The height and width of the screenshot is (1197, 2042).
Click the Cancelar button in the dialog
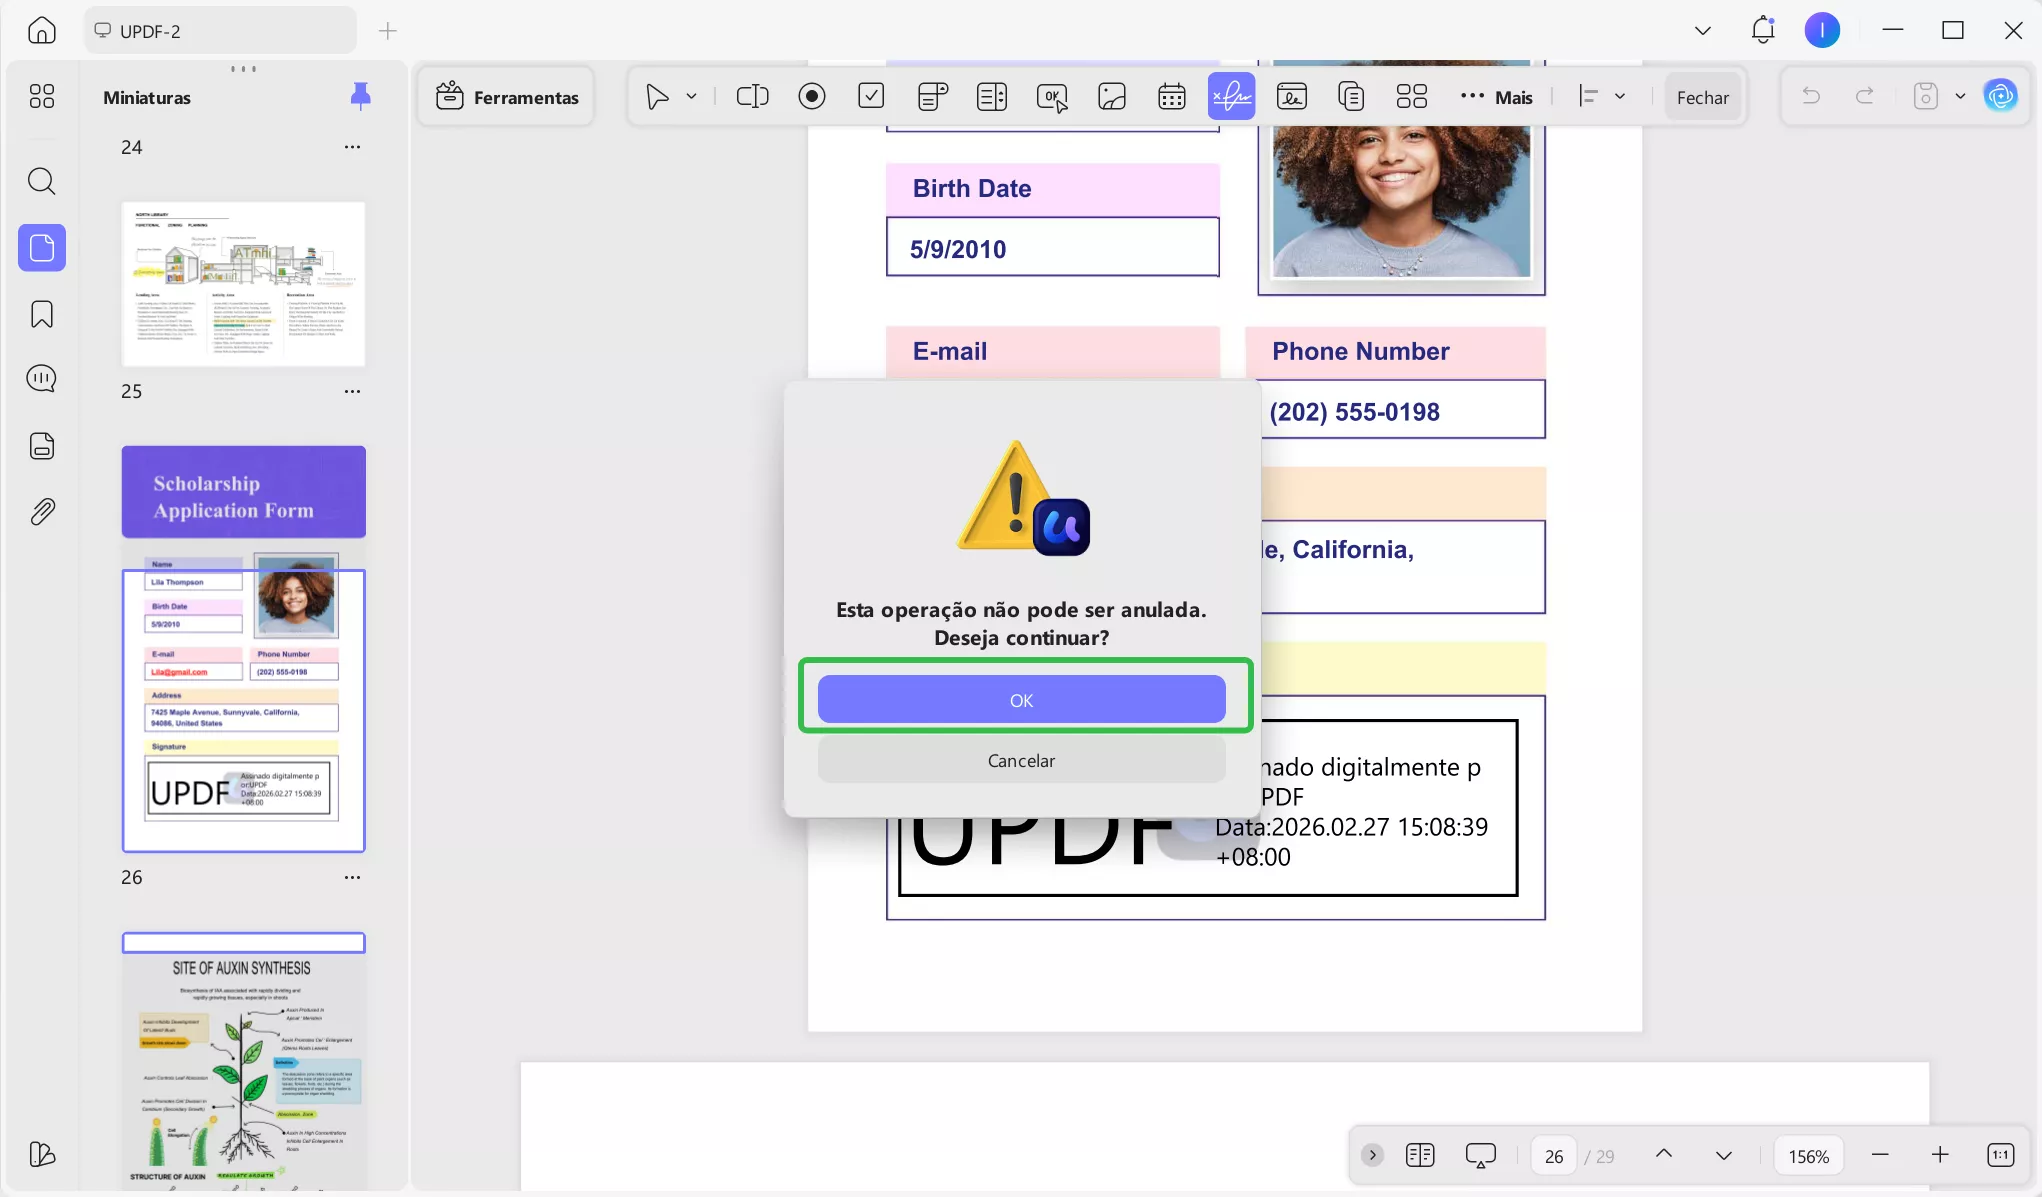(1021, 760)
